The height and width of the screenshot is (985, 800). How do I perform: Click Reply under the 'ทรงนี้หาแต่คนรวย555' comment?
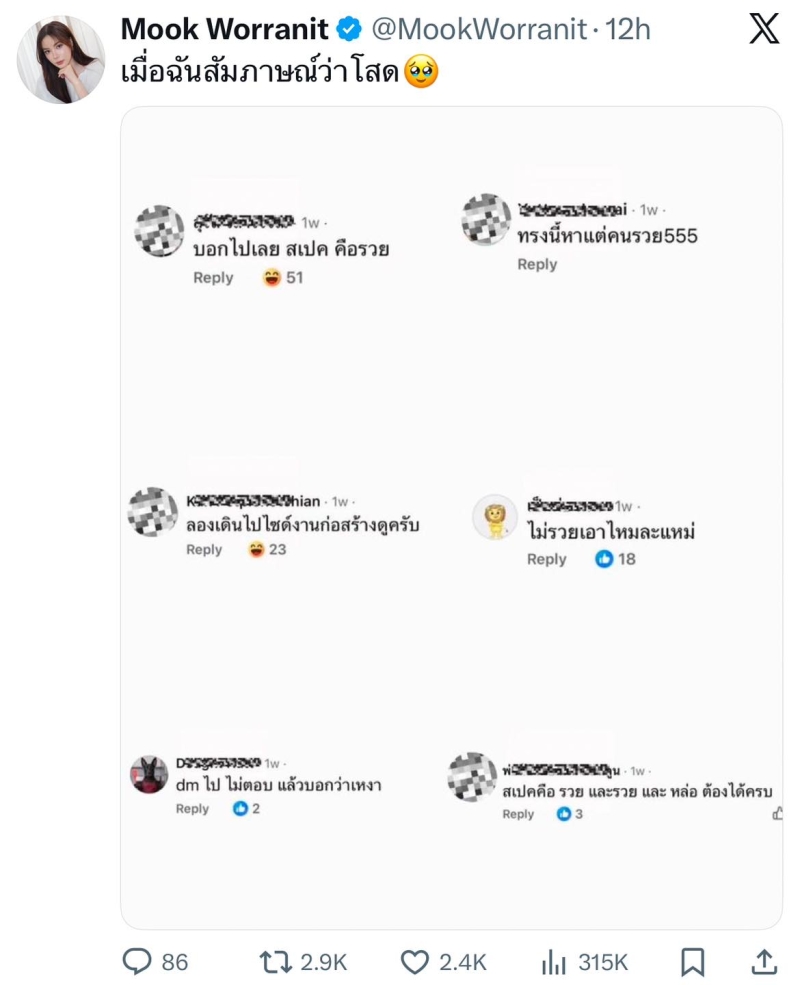click(x=537, y=264)
